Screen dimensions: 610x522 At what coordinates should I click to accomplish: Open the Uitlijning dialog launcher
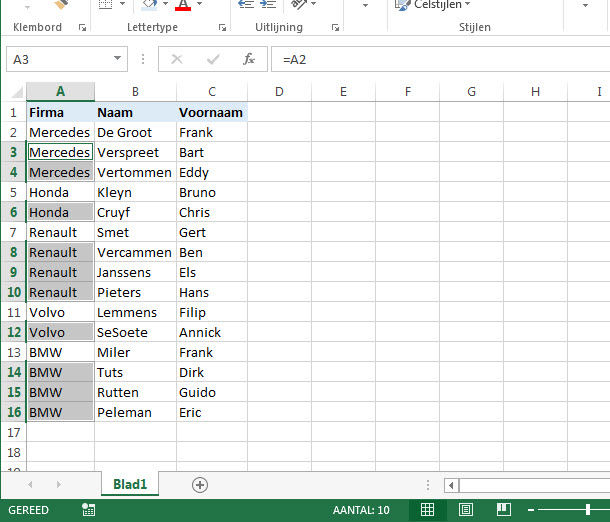(335, 28)
